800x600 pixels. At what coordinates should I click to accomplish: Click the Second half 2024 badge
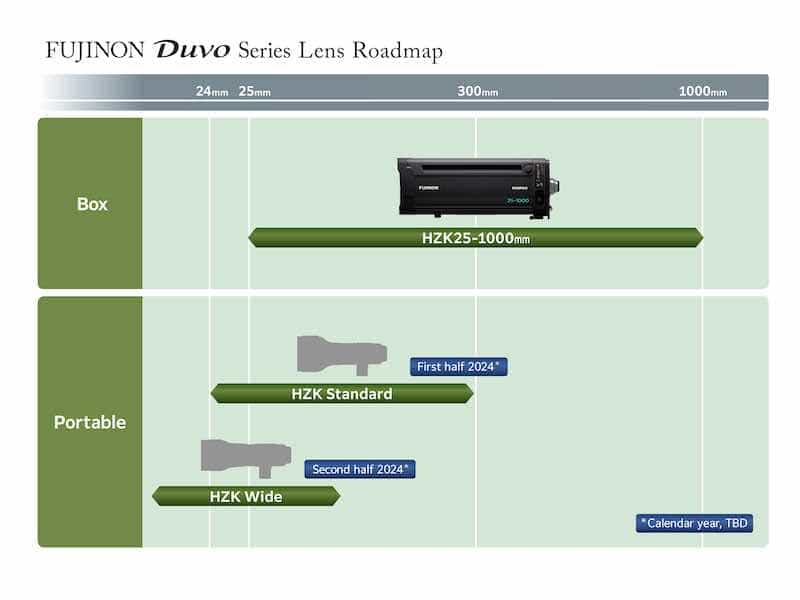[x=360, y=467]
